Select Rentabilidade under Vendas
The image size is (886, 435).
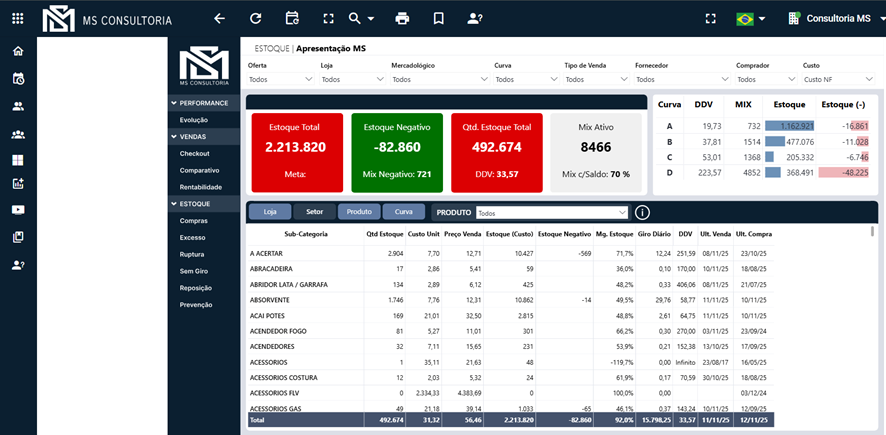point(199,187)
